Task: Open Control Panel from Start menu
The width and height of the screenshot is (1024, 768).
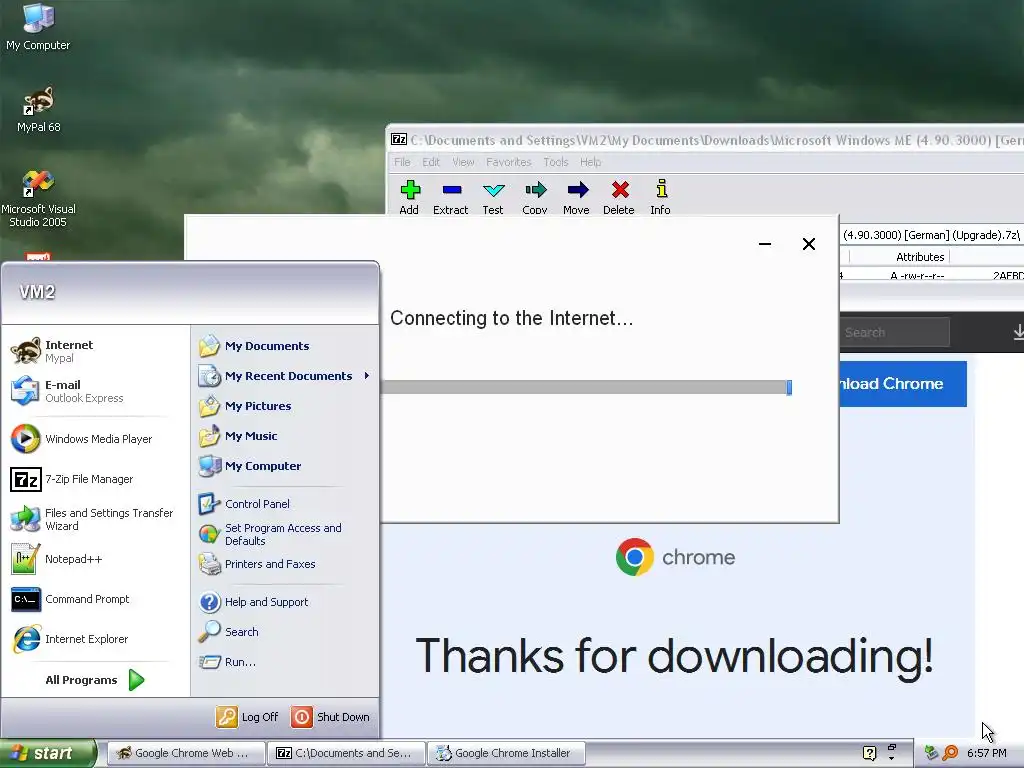Action: coord(285,504)
